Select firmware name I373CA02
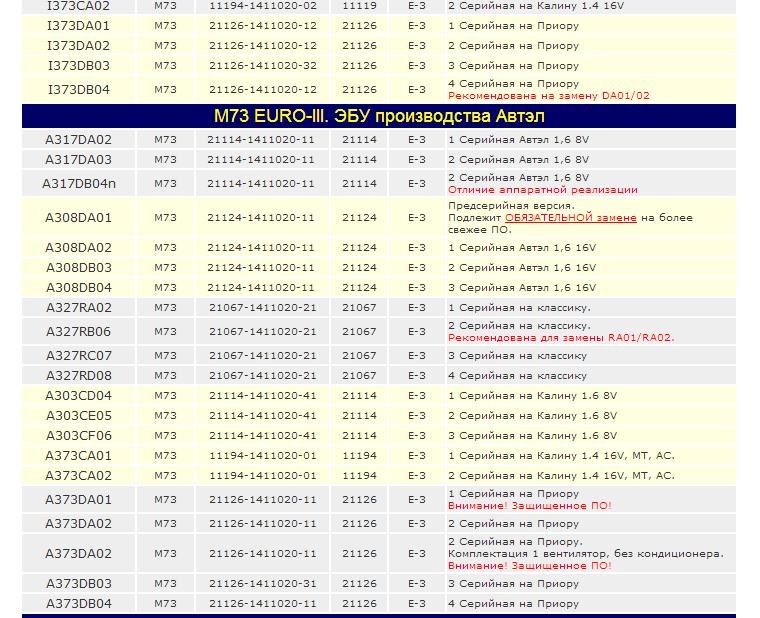This screenshot has width=760, height=618. pyautogui.click(x=79, y=6)
